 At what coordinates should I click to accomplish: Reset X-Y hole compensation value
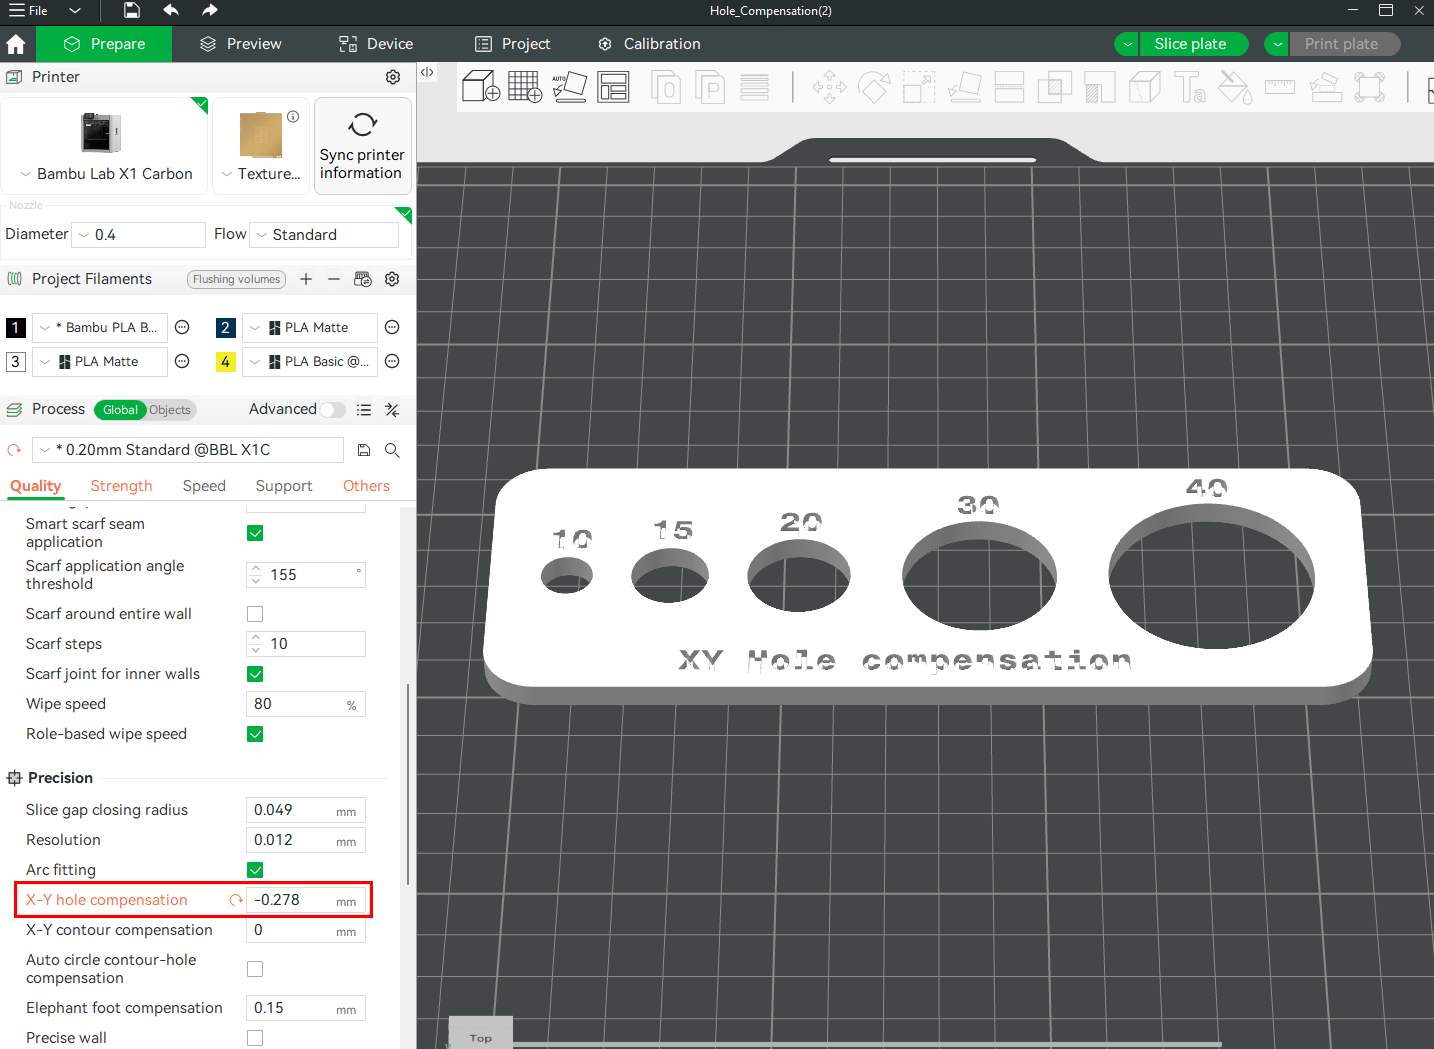236,900
